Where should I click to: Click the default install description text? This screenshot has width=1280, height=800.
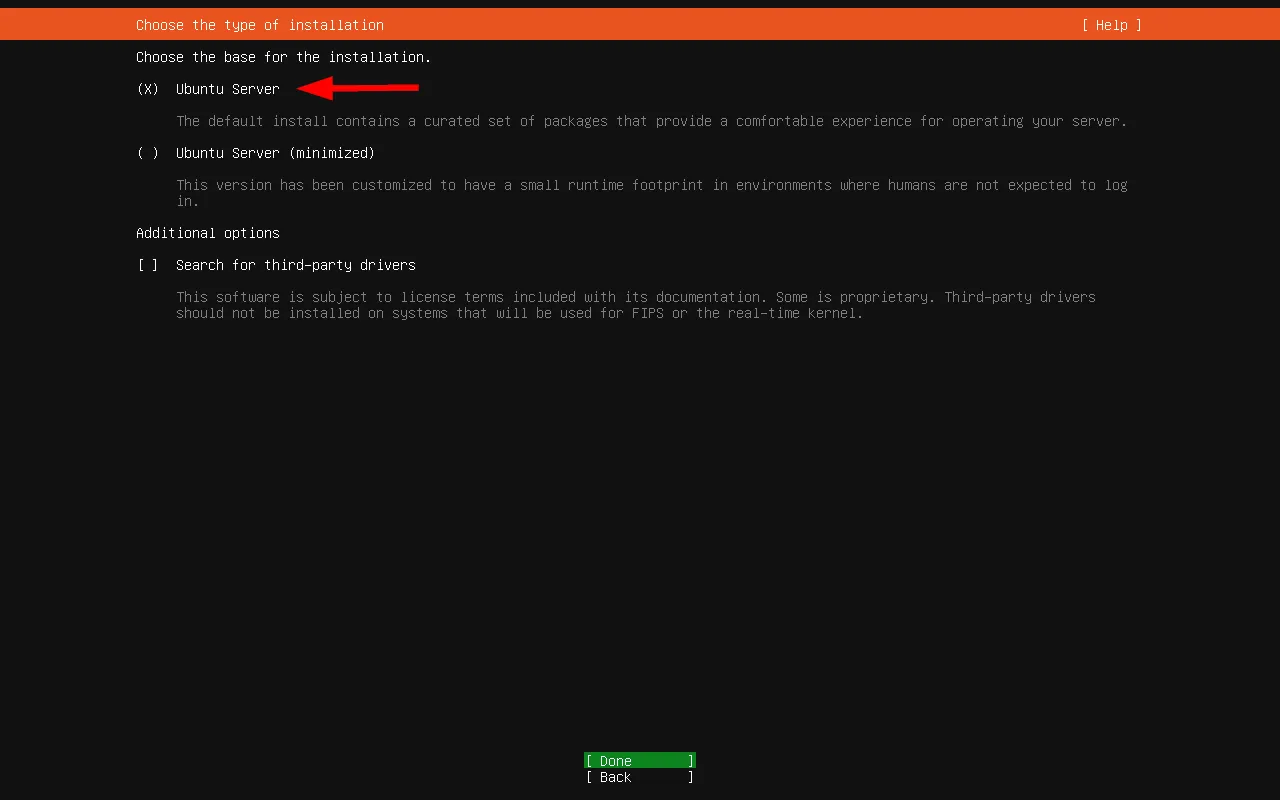pos(652,121)
